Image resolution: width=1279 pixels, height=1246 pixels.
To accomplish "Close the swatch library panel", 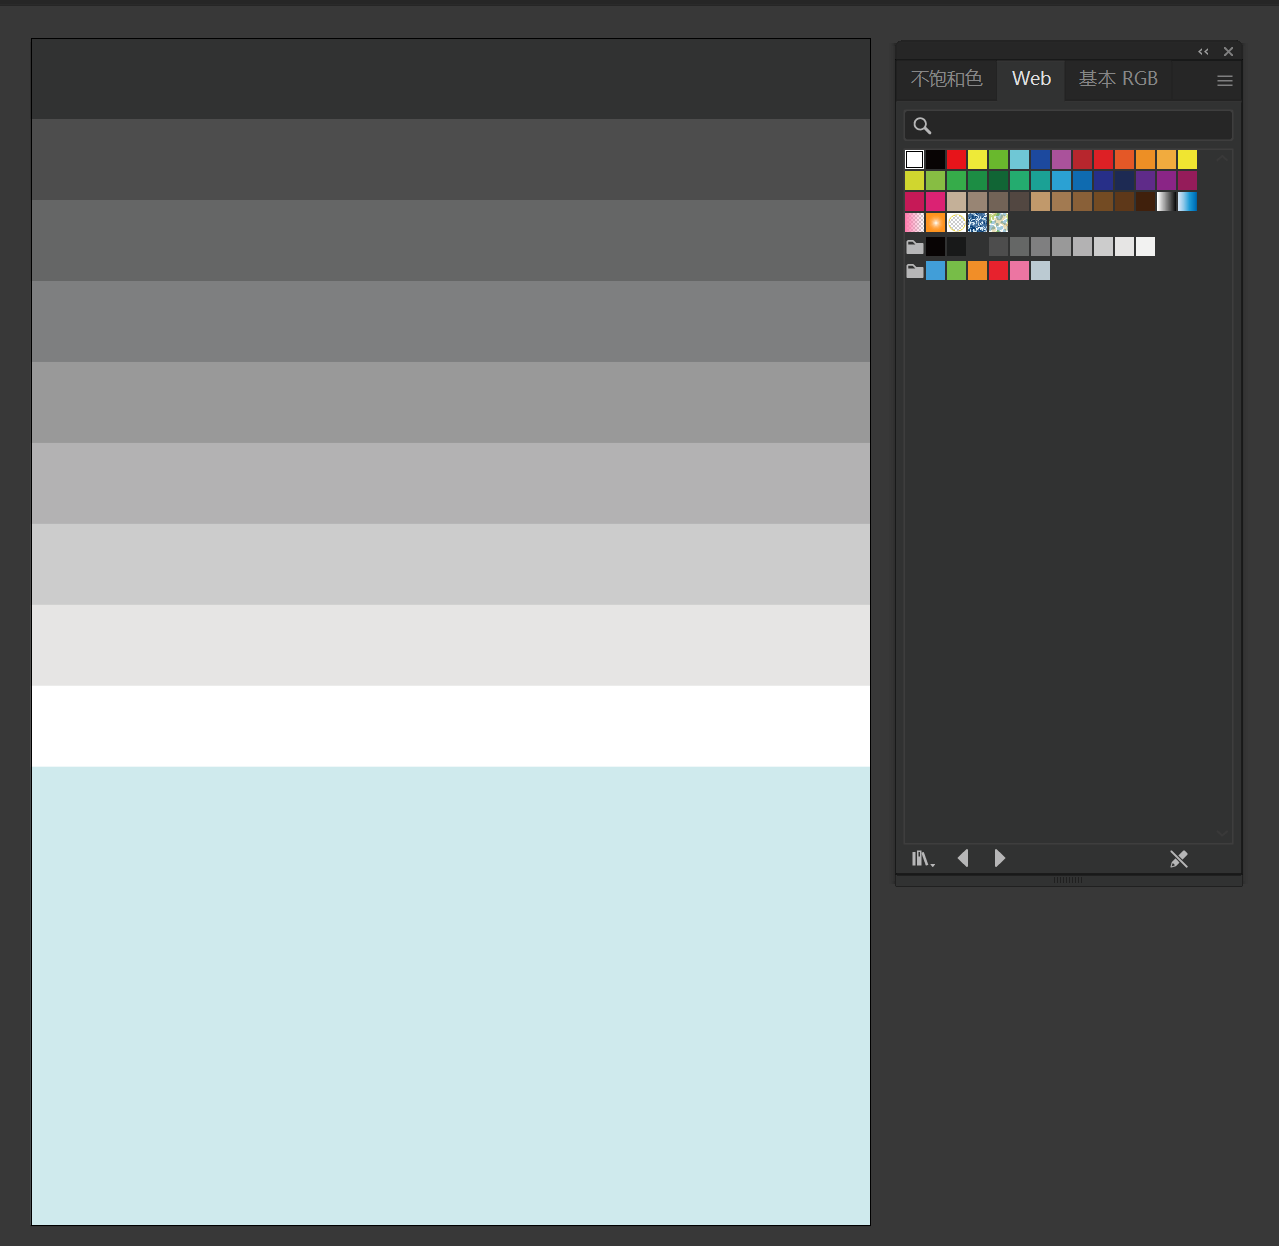I will tap(1228, 52).
